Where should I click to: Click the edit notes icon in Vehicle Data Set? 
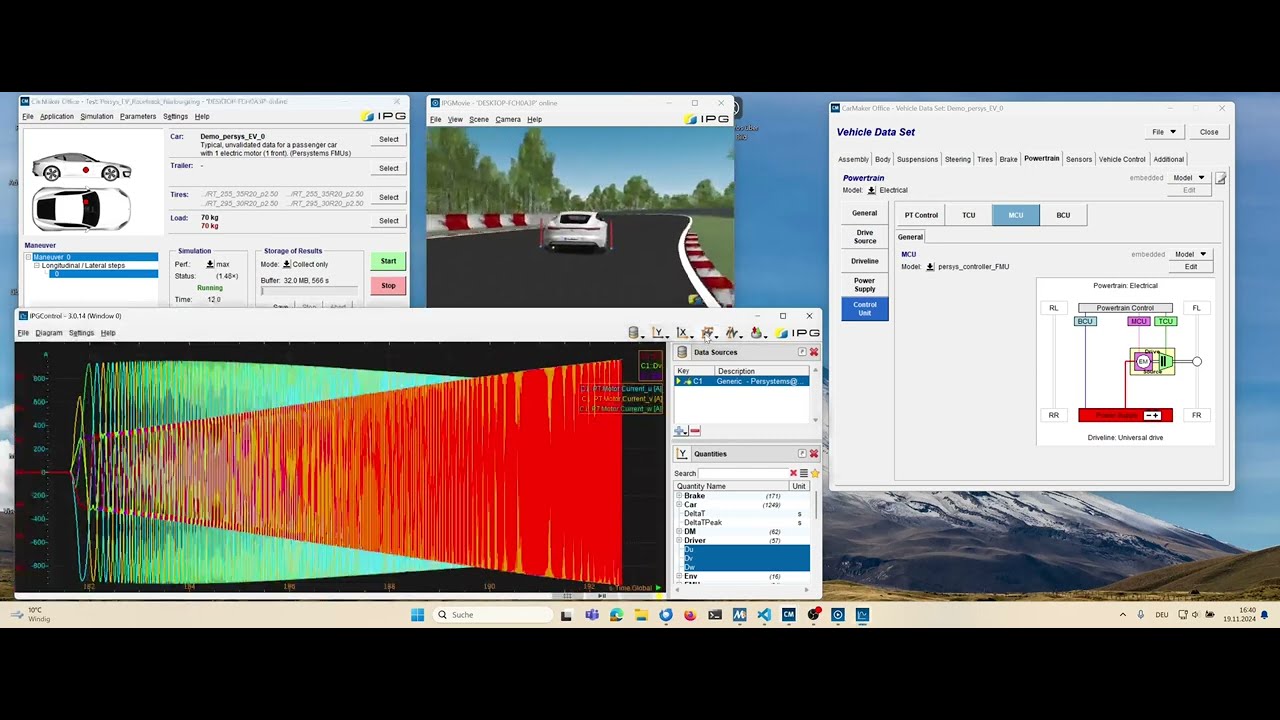(1220, 178)
